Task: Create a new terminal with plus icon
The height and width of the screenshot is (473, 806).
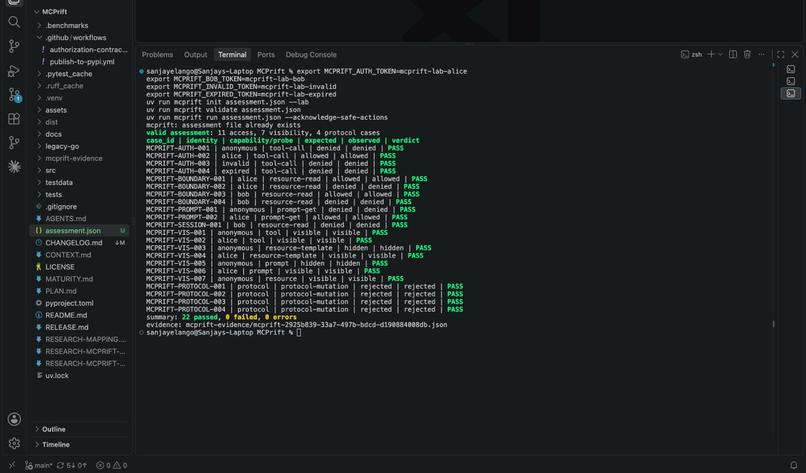Action: [x=711, y=54]
